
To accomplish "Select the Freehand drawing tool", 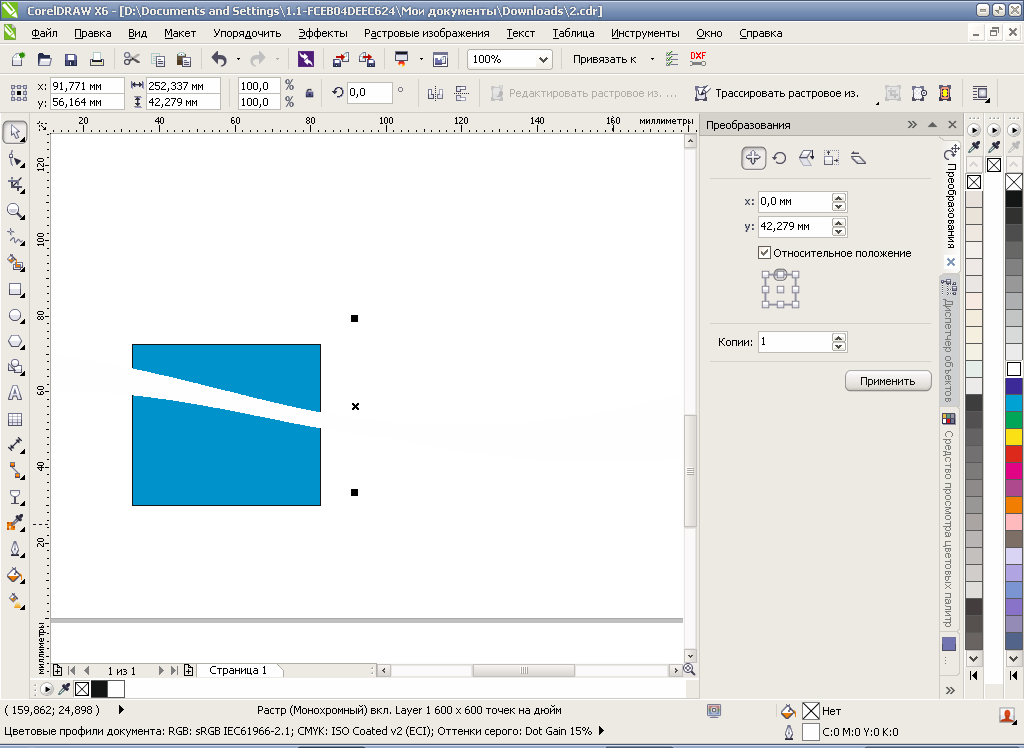I will tap(15, 237).
